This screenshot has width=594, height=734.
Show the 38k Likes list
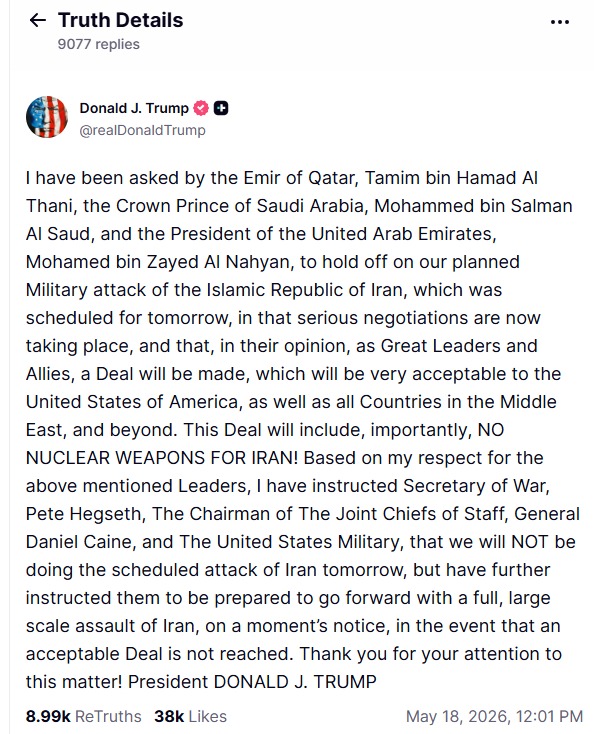coord(191,716)
